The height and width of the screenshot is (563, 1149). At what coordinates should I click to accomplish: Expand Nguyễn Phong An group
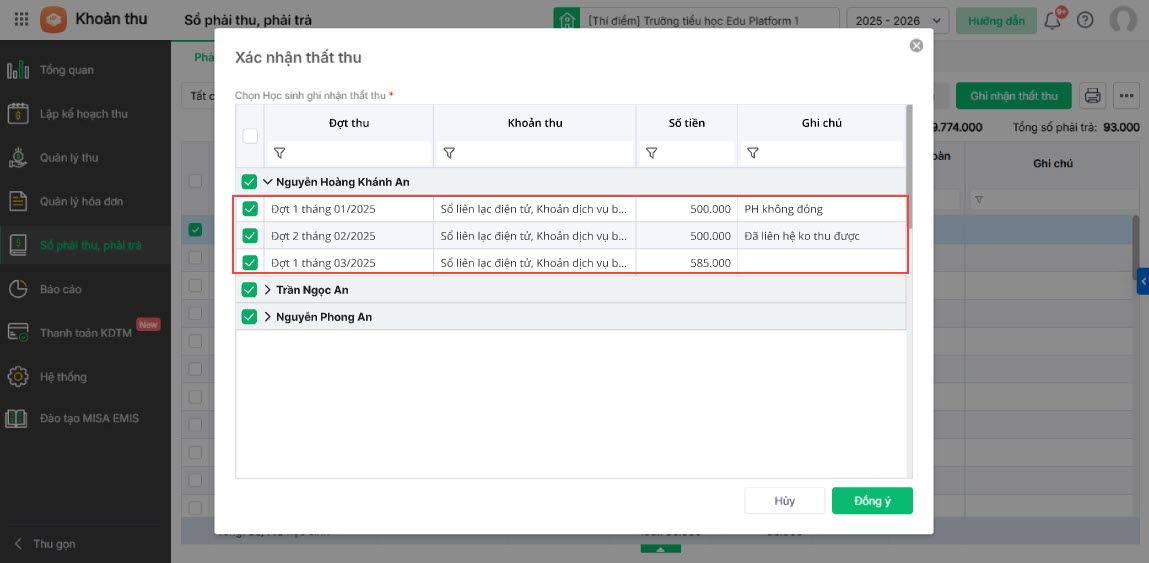[x=268, y=317]
